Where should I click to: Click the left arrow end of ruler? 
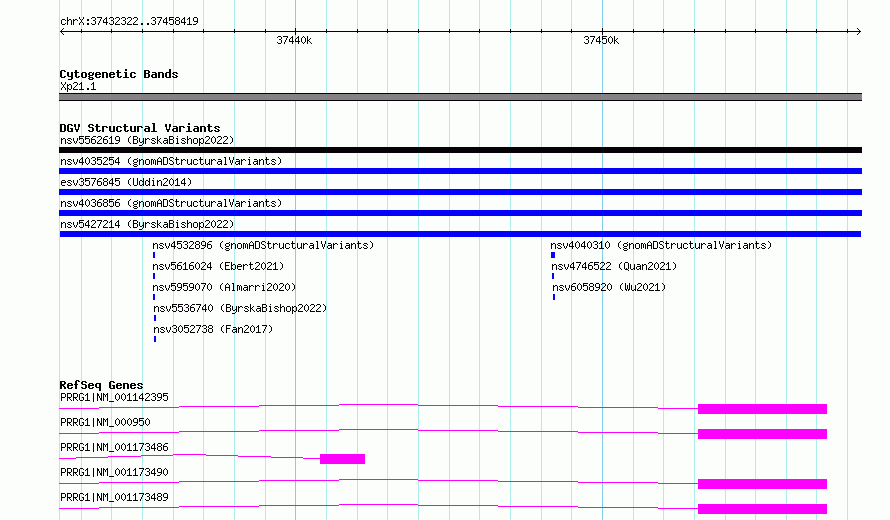(x=62, y=31)
